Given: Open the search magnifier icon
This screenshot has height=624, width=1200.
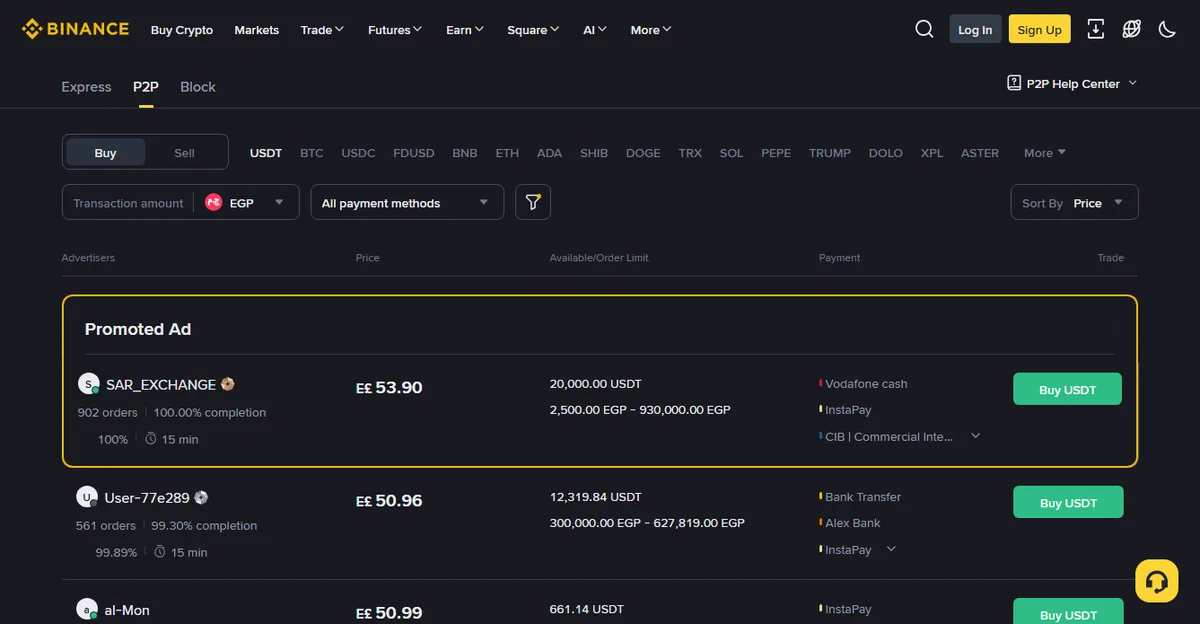Looking at the screenshot, I should 924,29.
